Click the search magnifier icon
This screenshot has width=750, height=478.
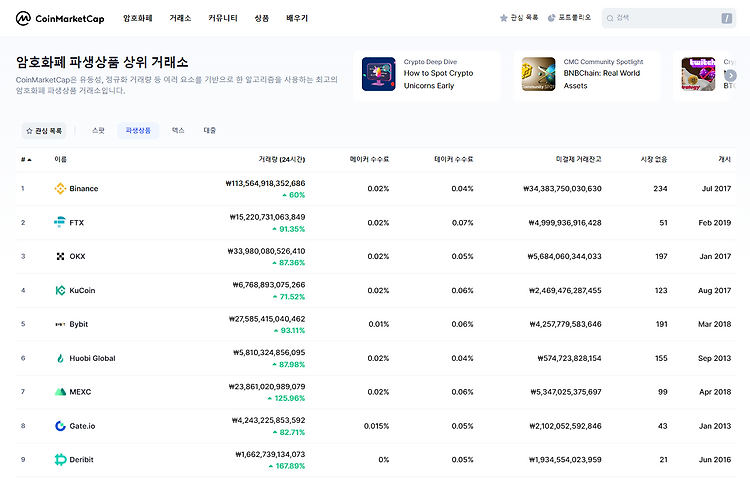(x=610, y=18)
